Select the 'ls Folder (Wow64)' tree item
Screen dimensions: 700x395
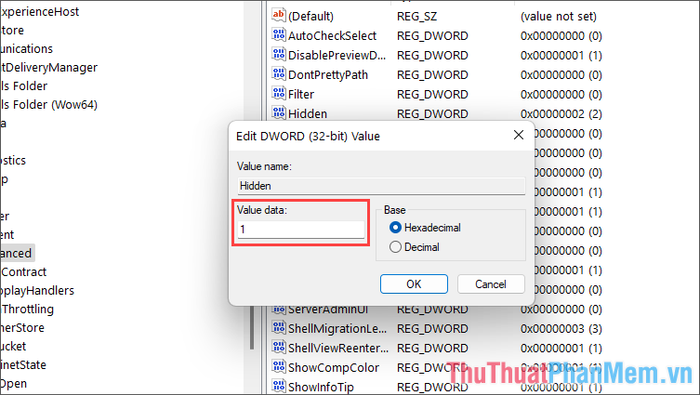click(48, 104)
